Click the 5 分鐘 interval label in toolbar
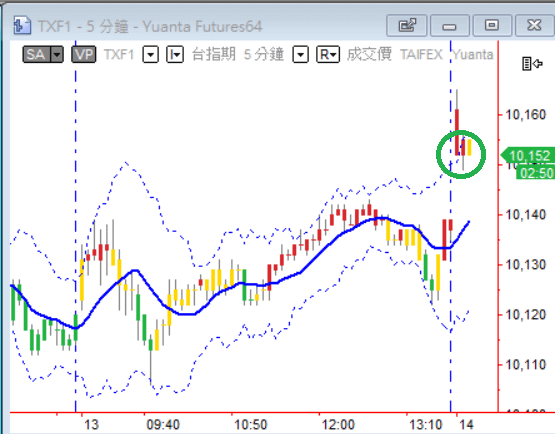 (264, 55)
